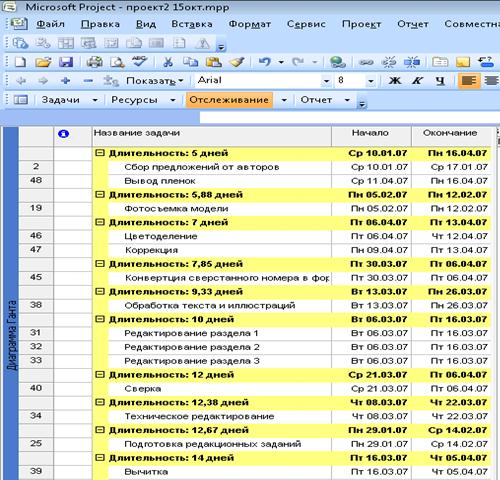Click the Save floppy disk icon
Screen dimensions: 500x480
pyautogui.click(x=66, y=62)
